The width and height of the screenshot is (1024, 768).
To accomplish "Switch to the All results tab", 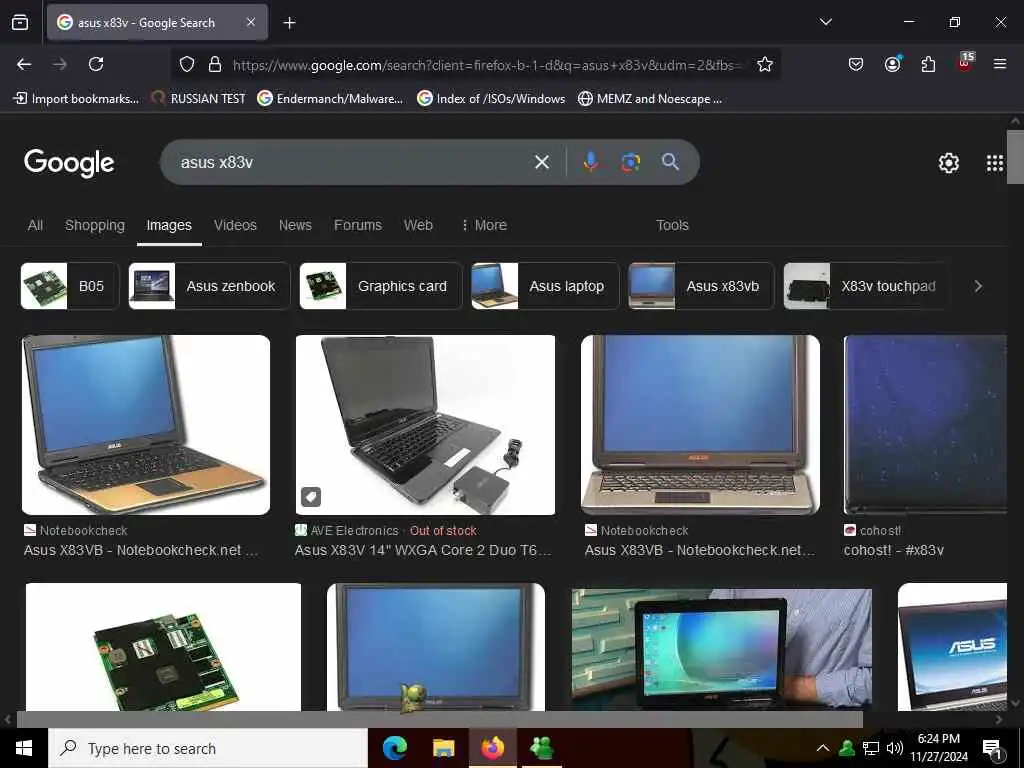I will (35, 225).
